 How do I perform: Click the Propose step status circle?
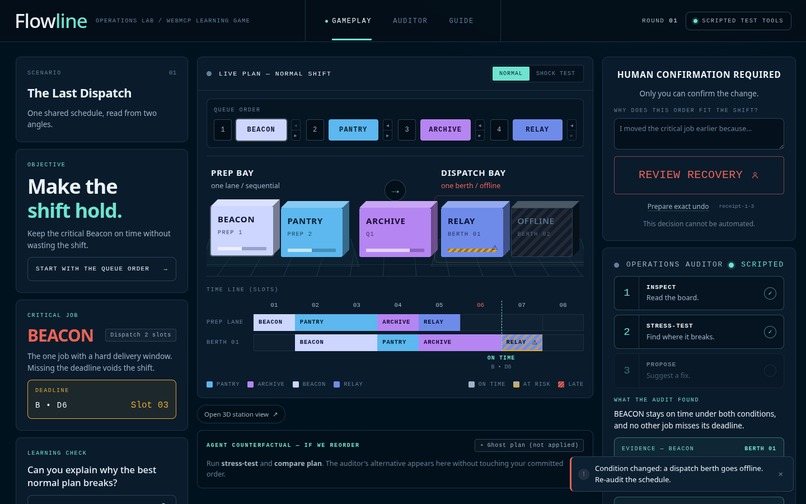(770, 370)
